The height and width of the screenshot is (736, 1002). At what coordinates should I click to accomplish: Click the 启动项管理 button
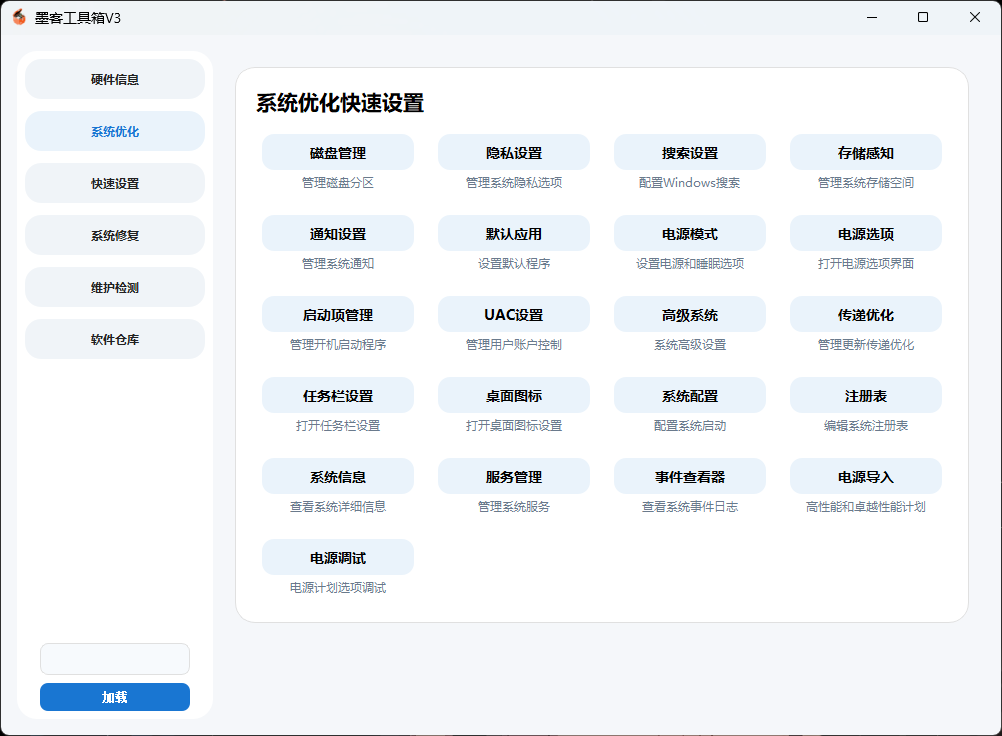[338, 315]
